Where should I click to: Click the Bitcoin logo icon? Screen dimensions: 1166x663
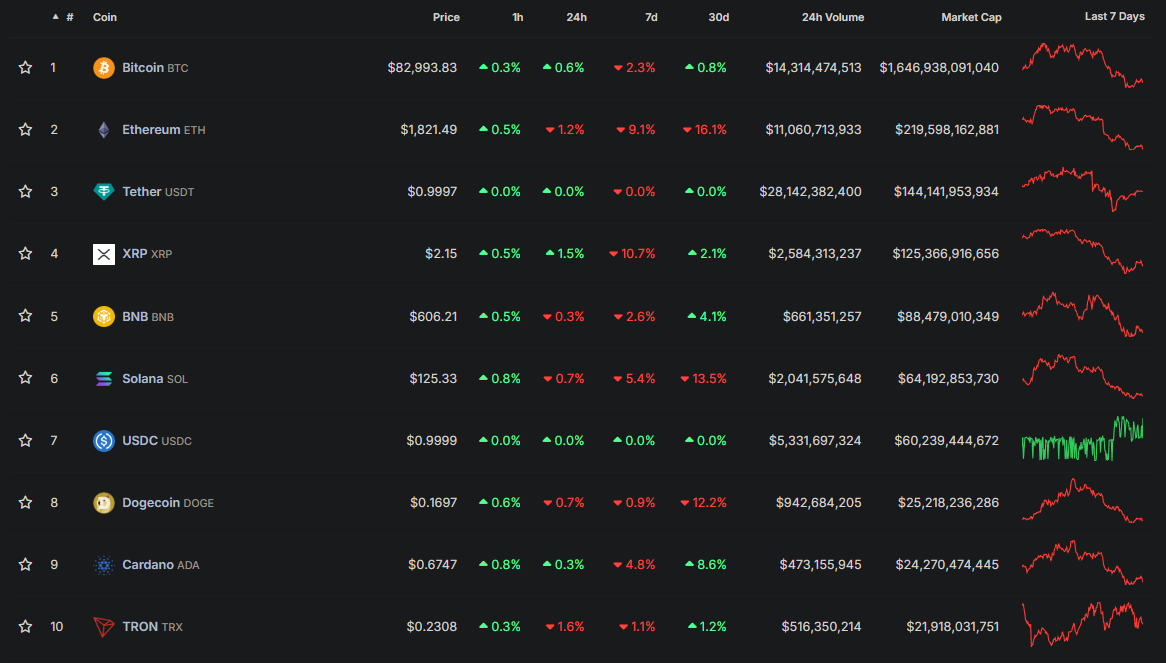pyautogui.click(x=103, y=68)
